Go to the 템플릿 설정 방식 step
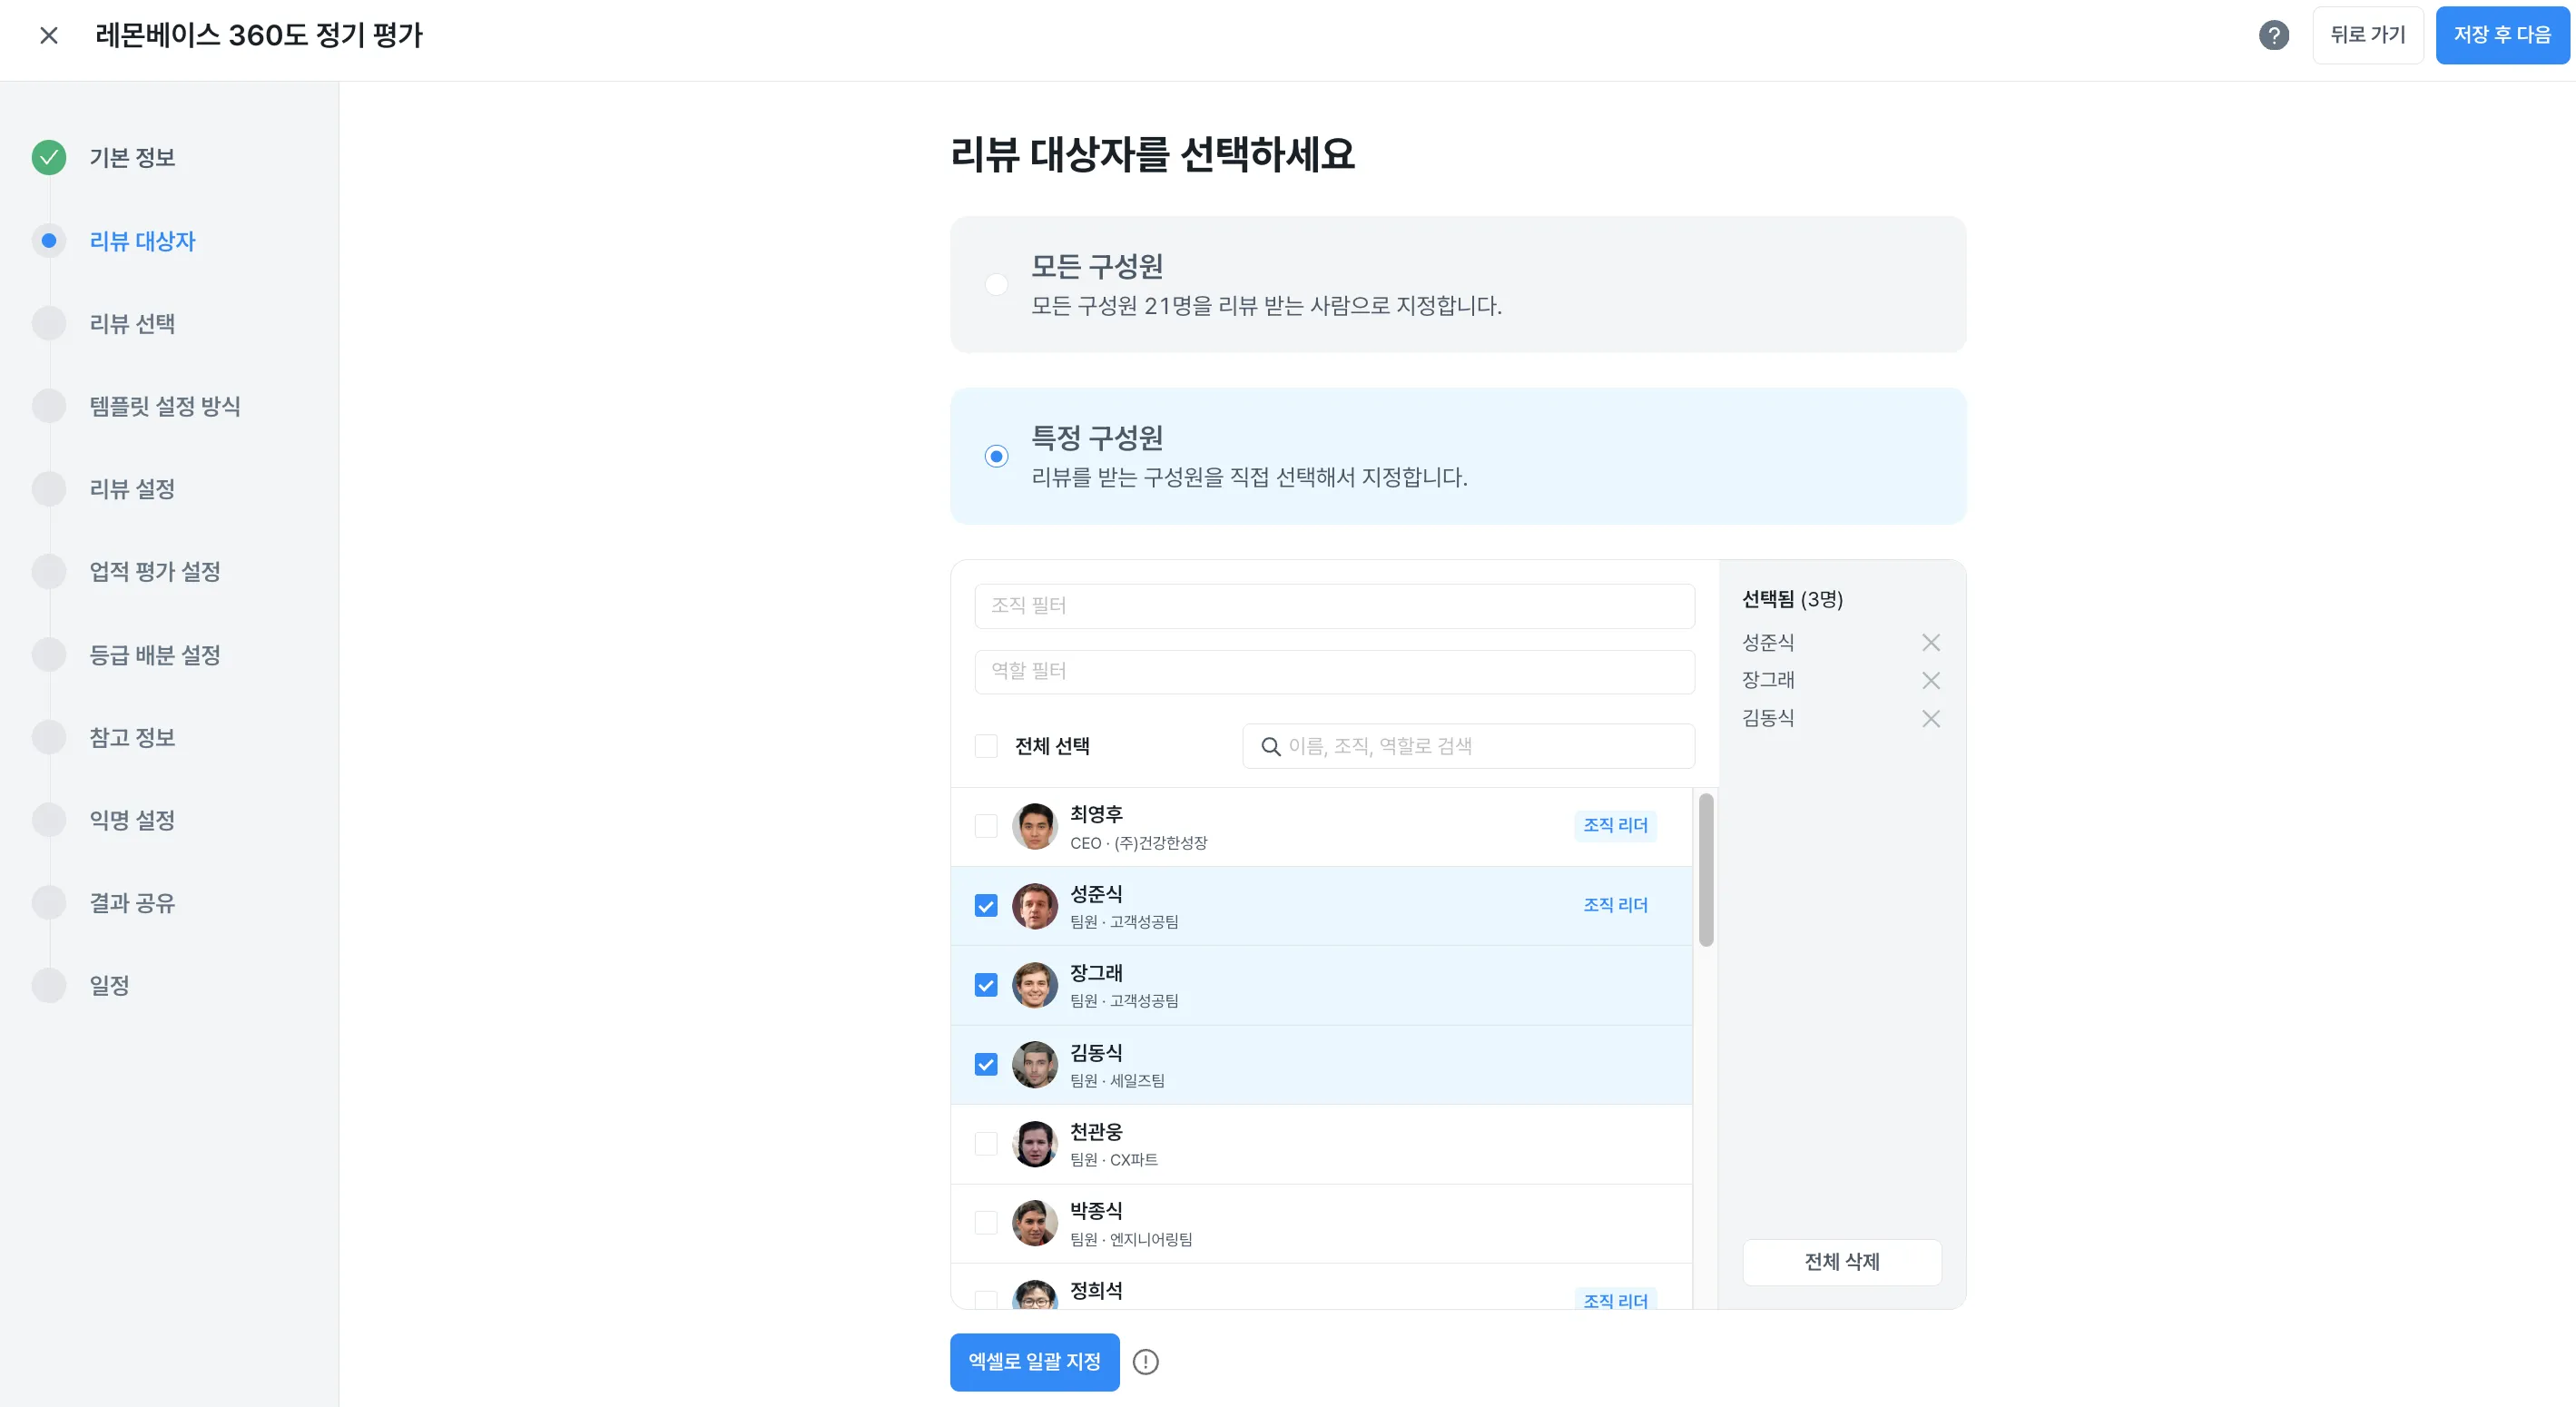 165,406
